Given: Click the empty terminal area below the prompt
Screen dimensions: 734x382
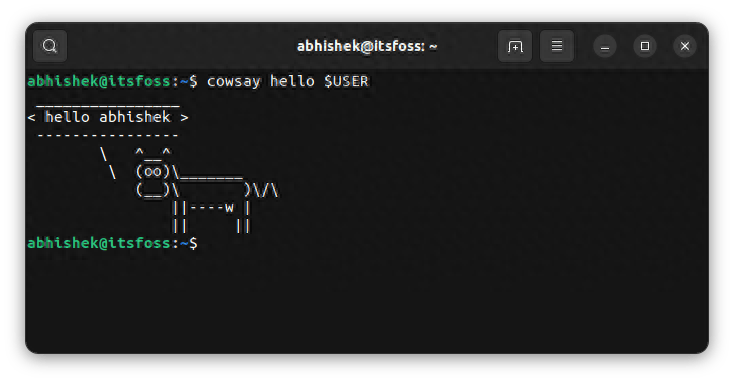Looking at the screenshot, I should pos(367,302).
